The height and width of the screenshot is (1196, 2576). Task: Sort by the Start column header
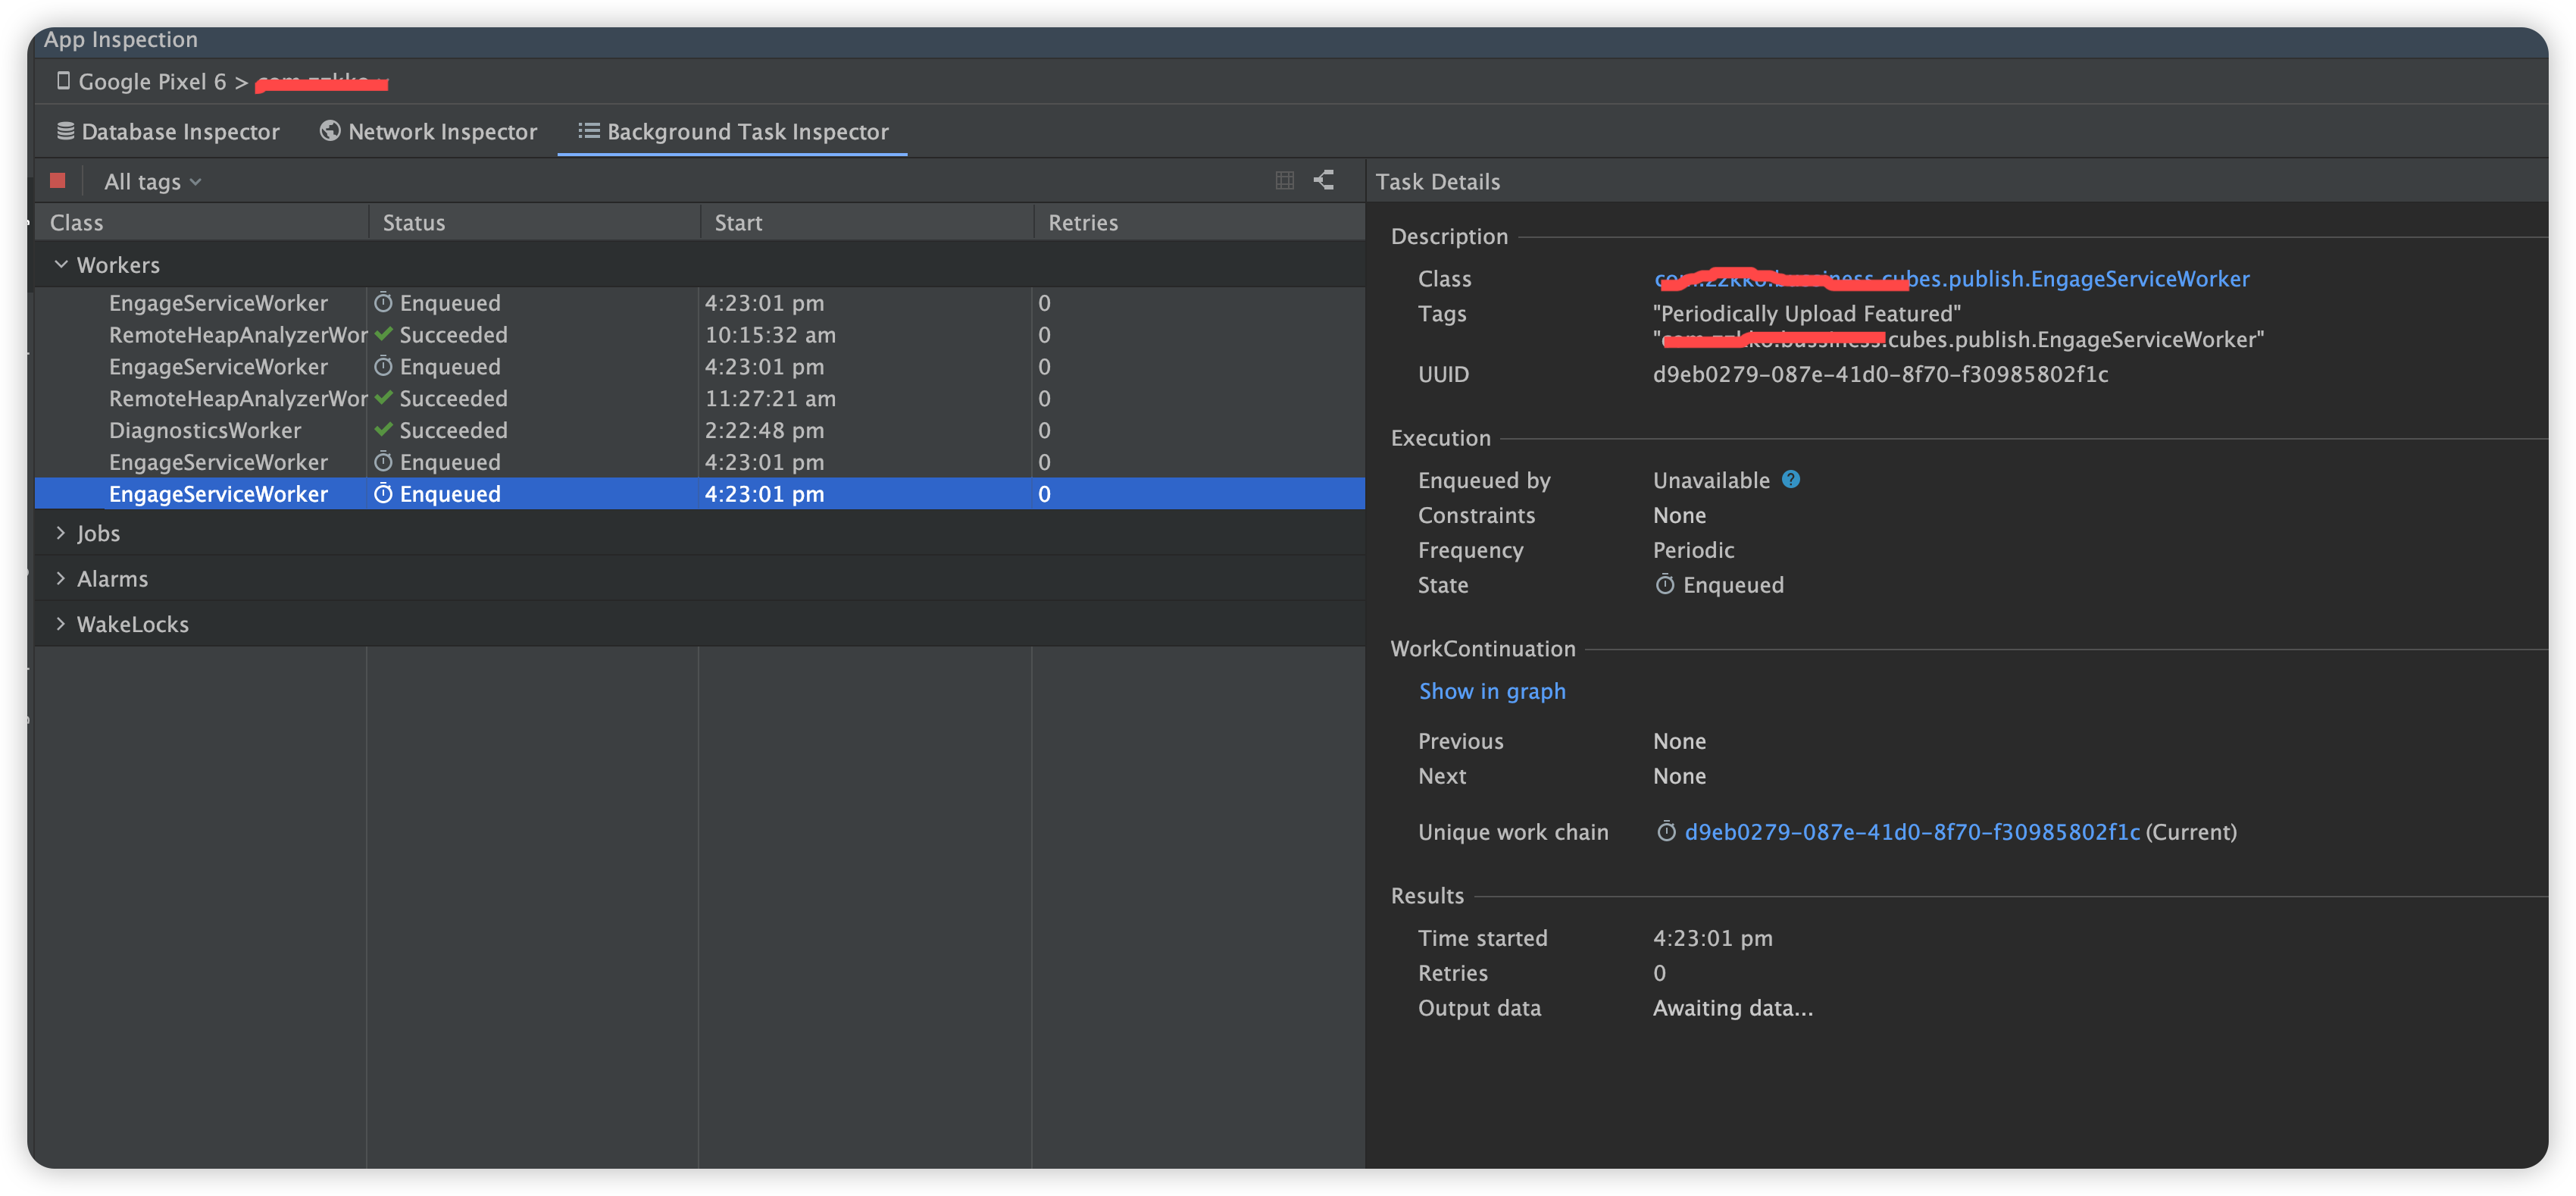pos(738,223)
